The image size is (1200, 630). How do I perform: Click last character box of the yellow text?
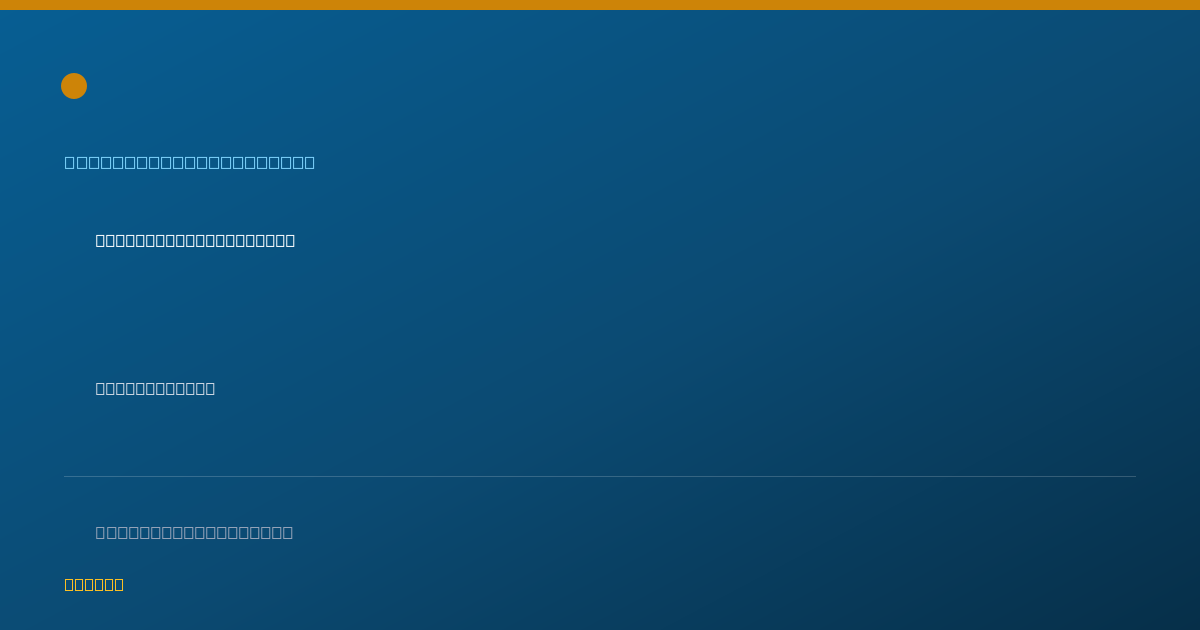(119, 584)
